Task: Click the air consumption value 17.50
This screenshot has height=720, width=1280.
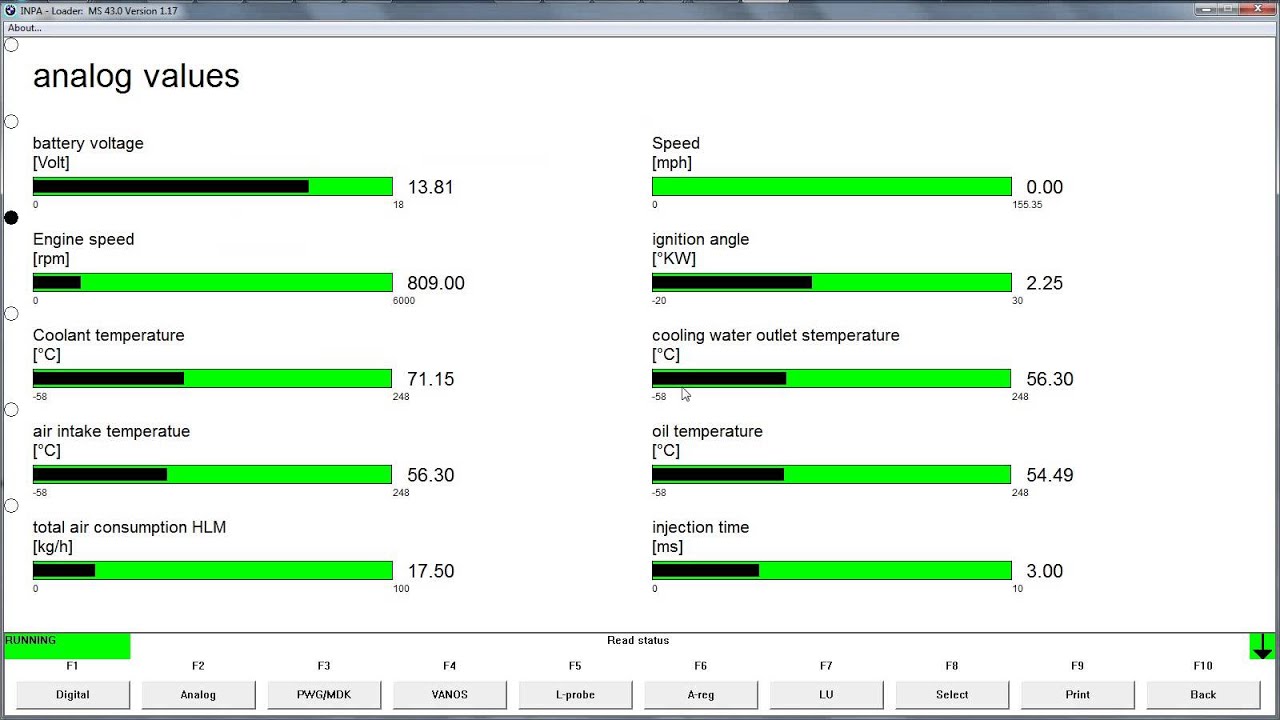Action: 431,571
